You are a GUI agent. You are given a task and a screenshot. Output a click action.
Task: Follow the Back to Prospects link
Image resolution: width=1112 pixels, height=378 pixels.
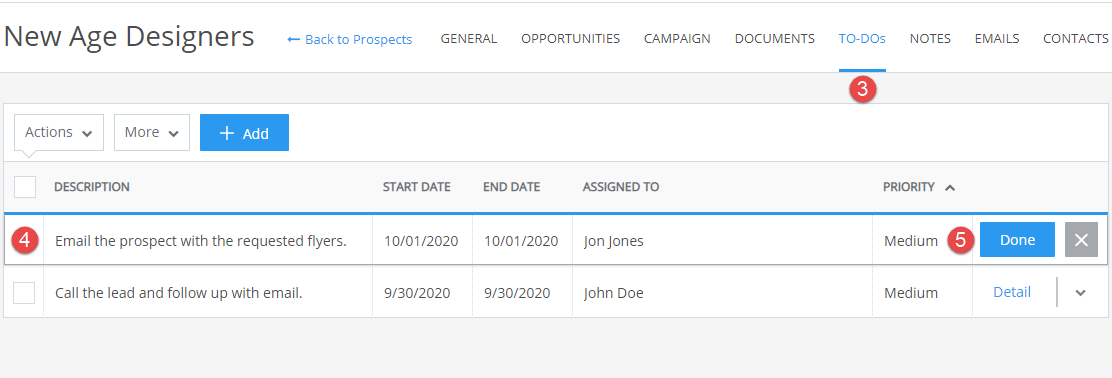pyautogui.click(x=350, y=40)
